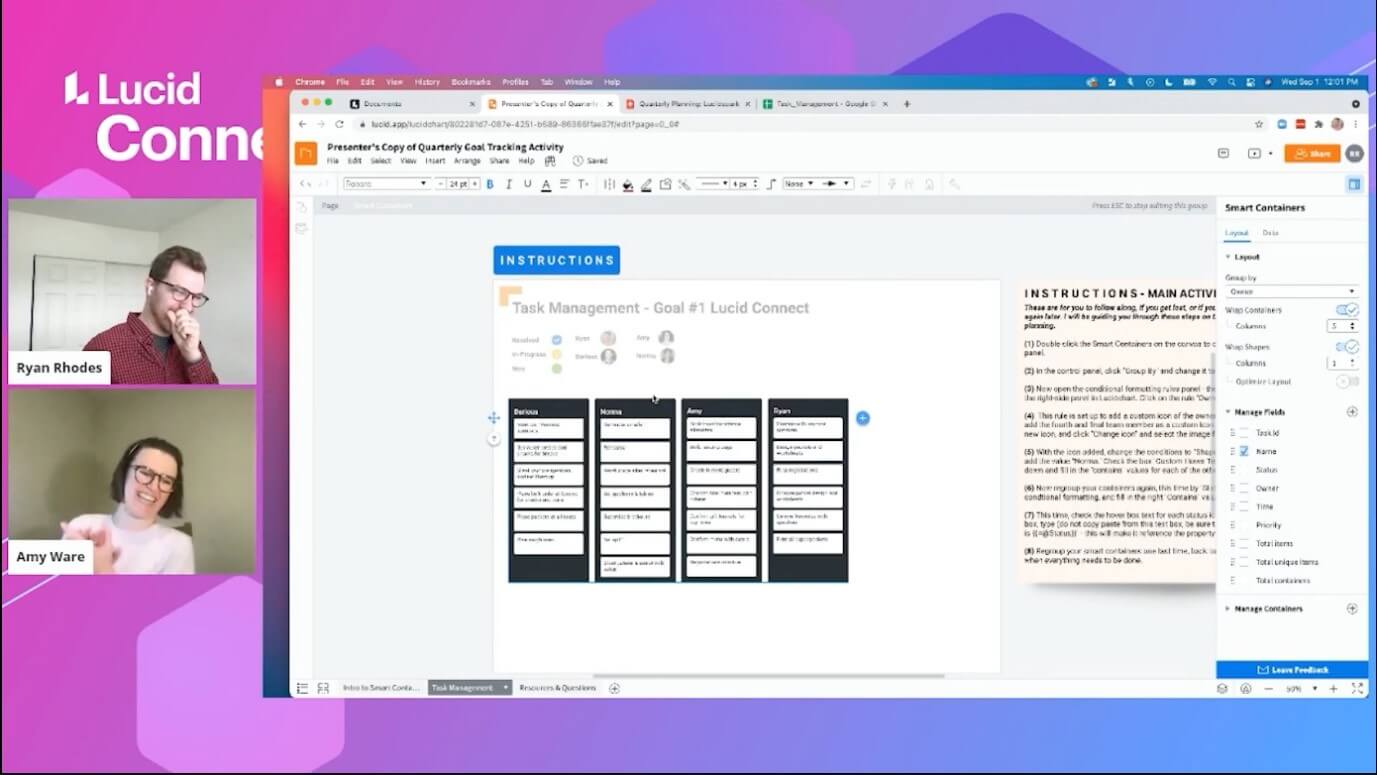Collapse the Layout section

[x=1228, y=257]
